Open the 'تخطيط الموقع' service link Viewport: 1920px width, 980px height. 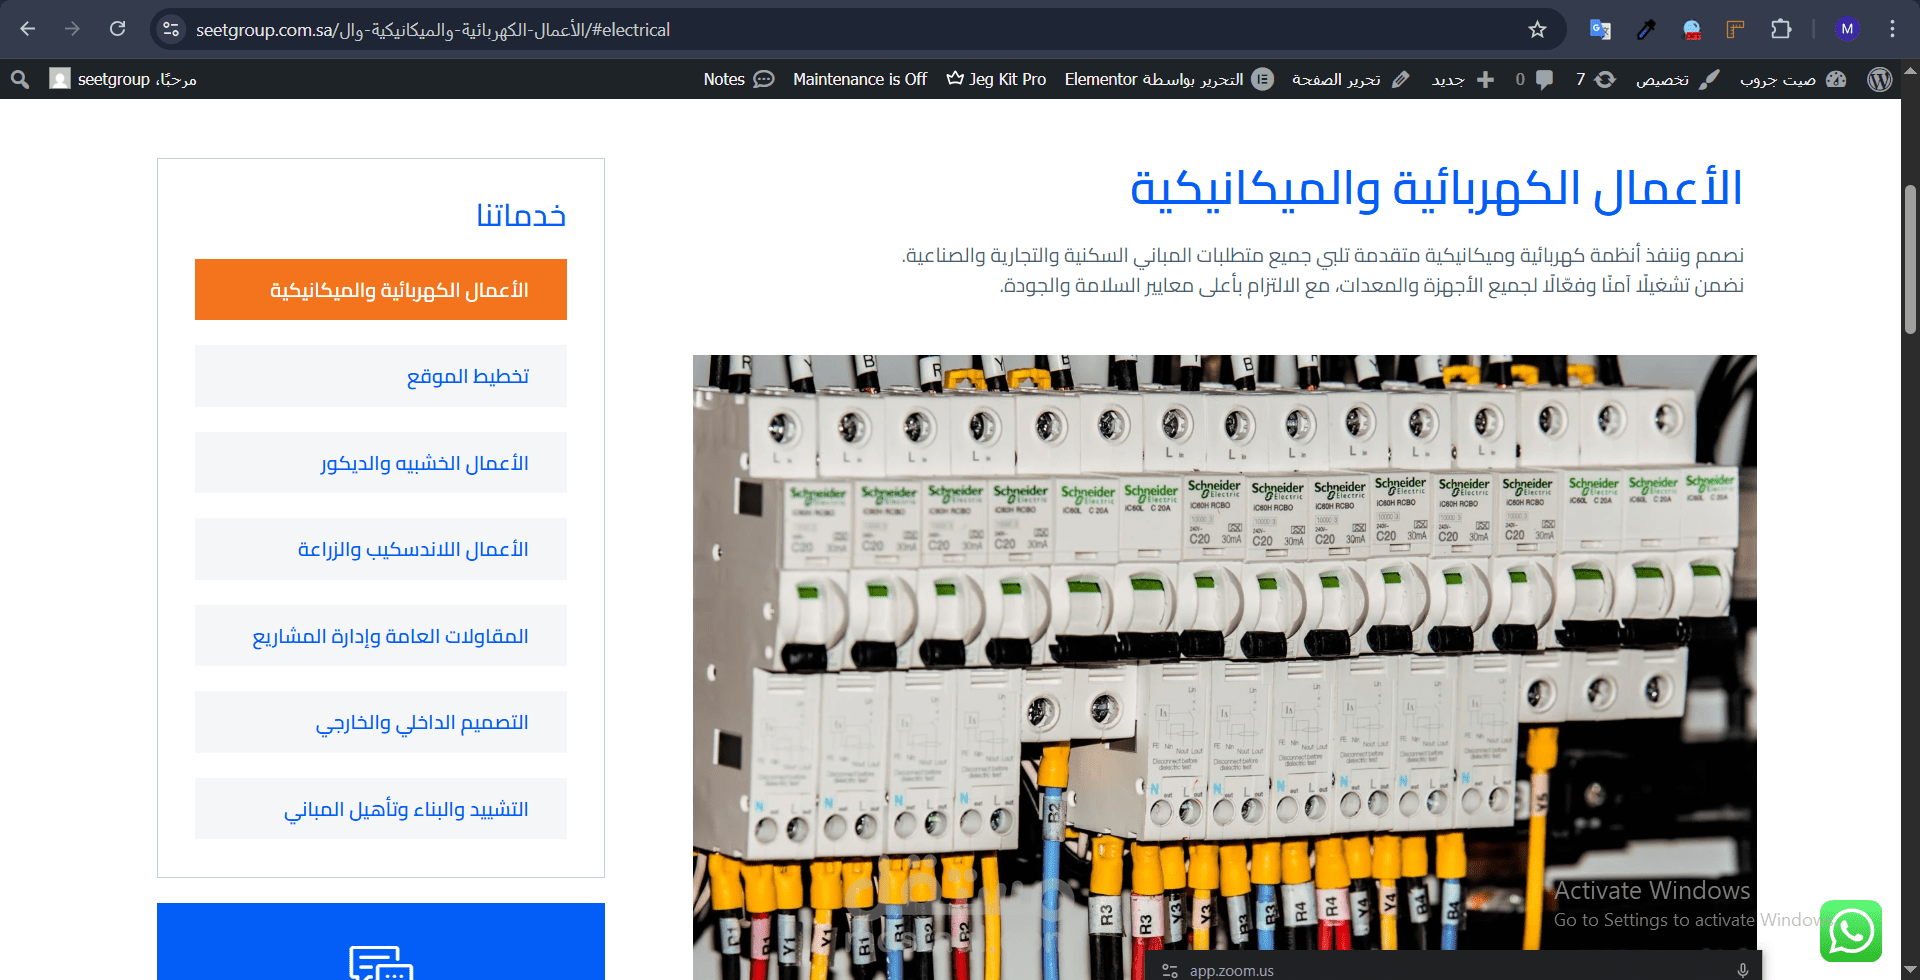[x=381, y=376]
